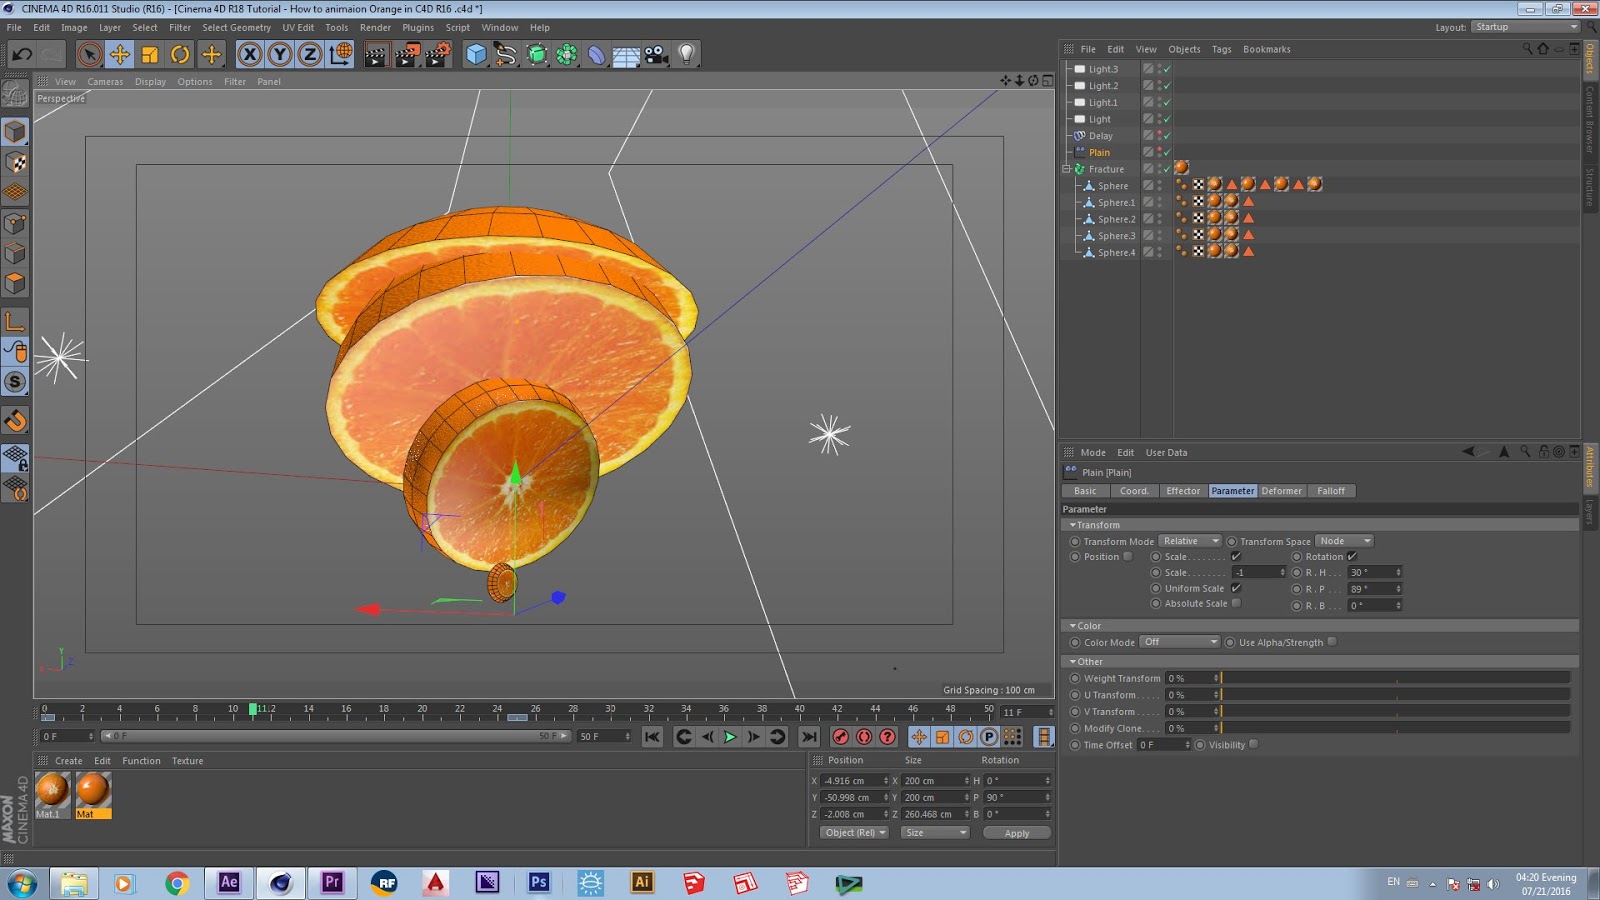Screen dimensions: 1600x900
Task: Switch to the Falloff tab
Action: (x=1330, y=491)
